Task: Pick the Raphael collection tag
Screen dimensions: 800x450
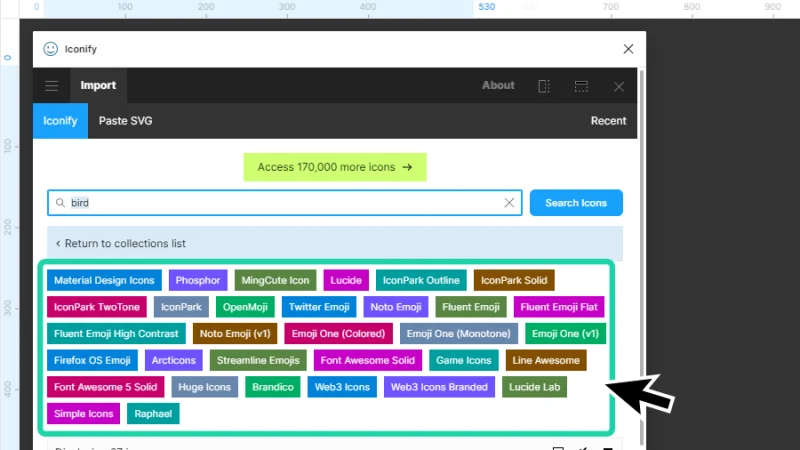Action: [x=153, y=413]
